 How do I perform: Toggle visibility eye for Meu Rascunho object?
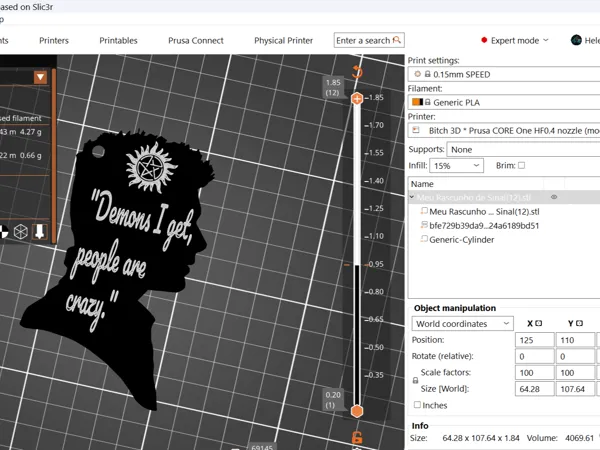click(x=554, y=197)
